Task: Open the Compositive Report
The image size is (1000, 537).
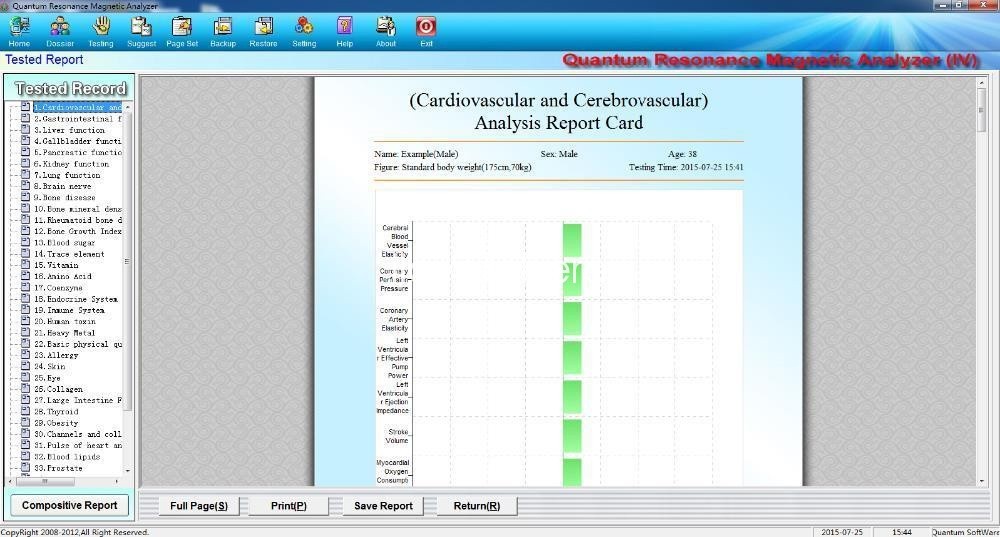Action: pyautogui.click(x=70, y=505)
